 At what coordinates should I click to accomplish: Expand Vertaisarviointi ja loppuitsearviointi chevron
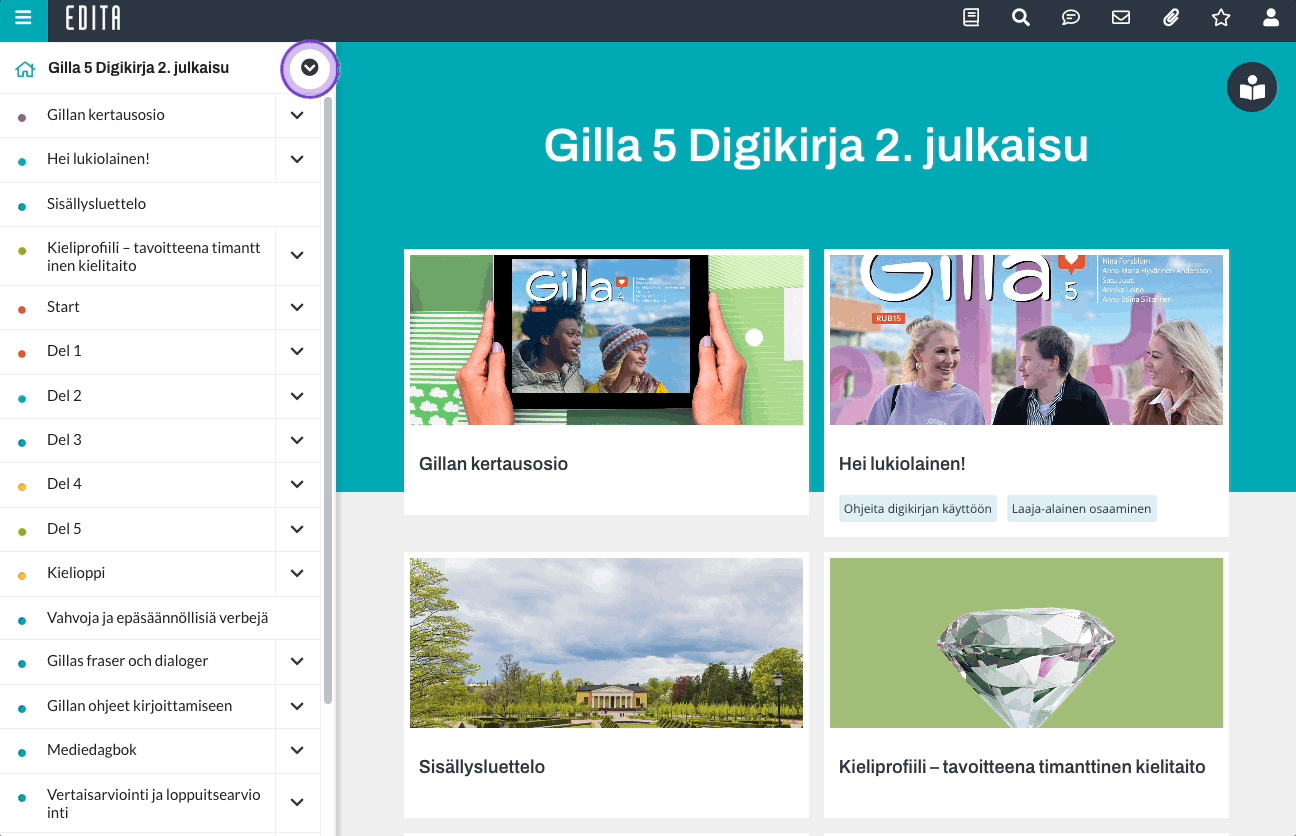click(x=297, y=802)
